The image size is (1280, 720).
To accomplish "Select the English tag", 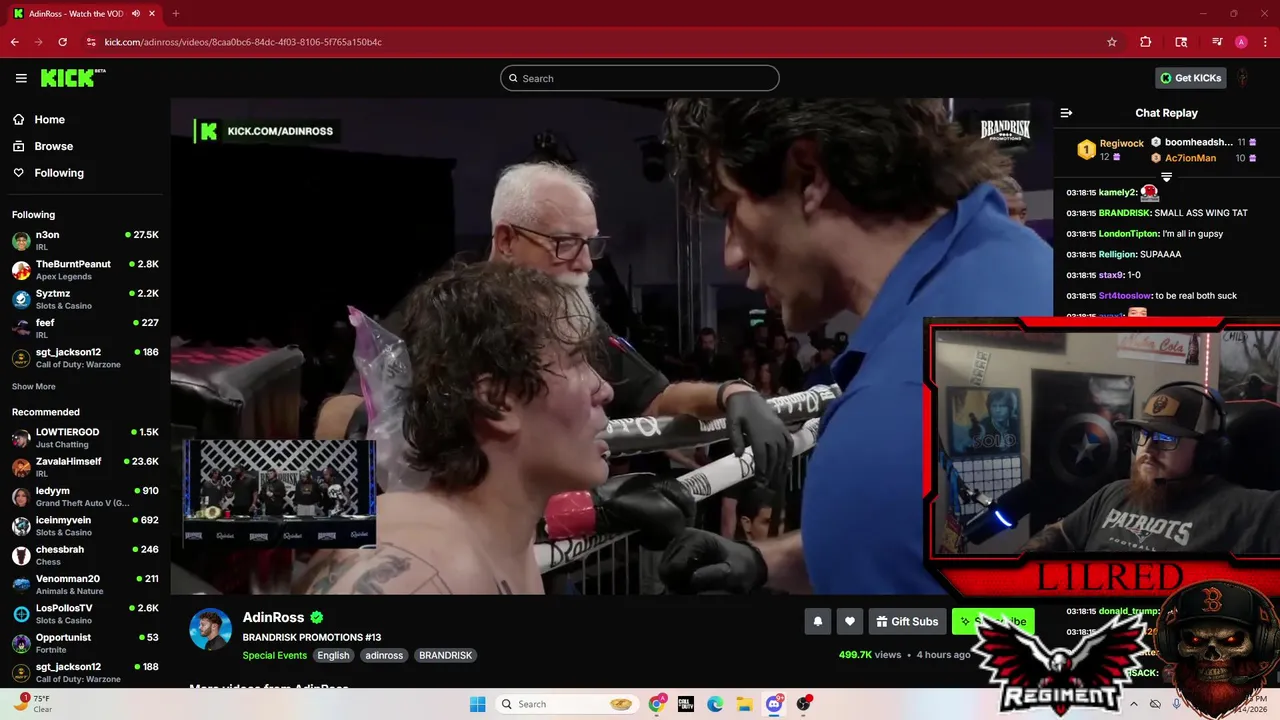I will tap(333, 656).
